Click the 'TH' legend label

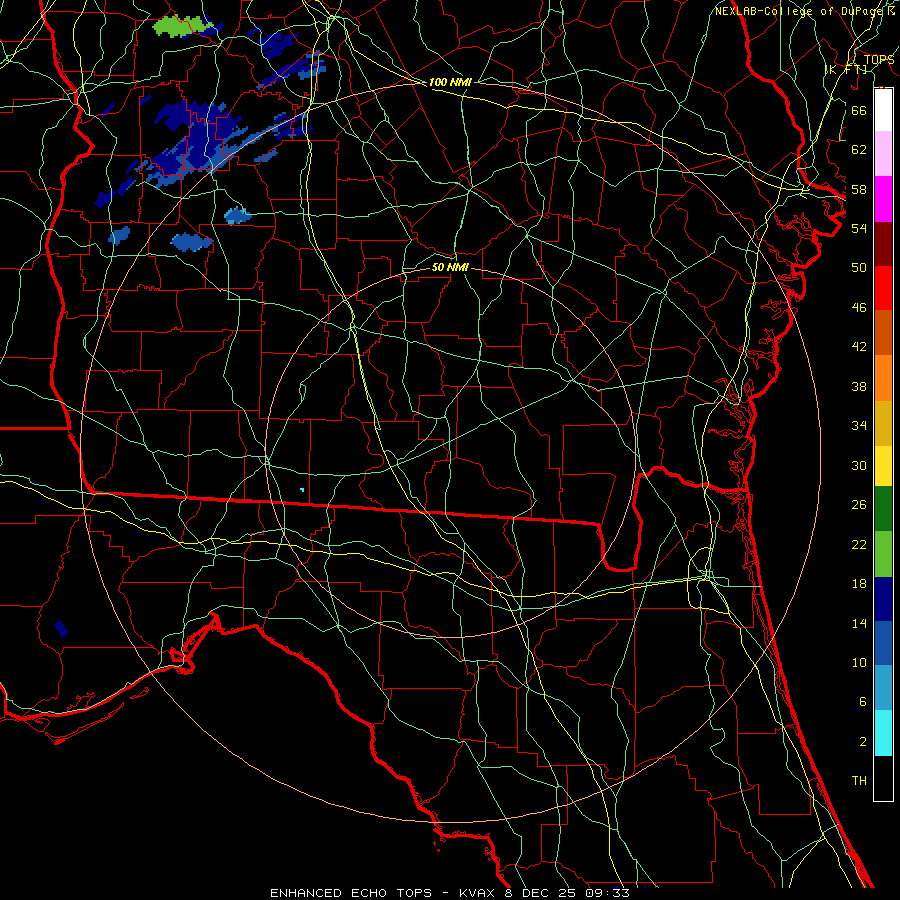click(x=859, y=781)
